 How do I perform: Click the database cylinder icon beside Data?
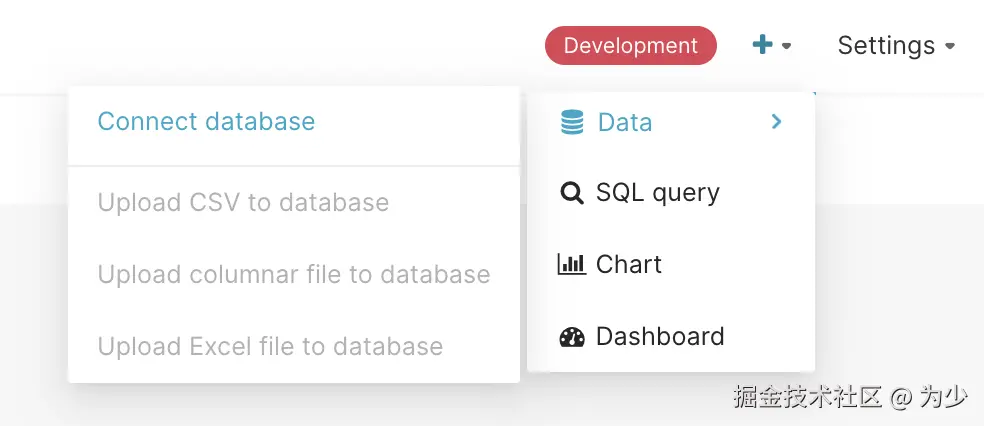click(x=572, y=122)
